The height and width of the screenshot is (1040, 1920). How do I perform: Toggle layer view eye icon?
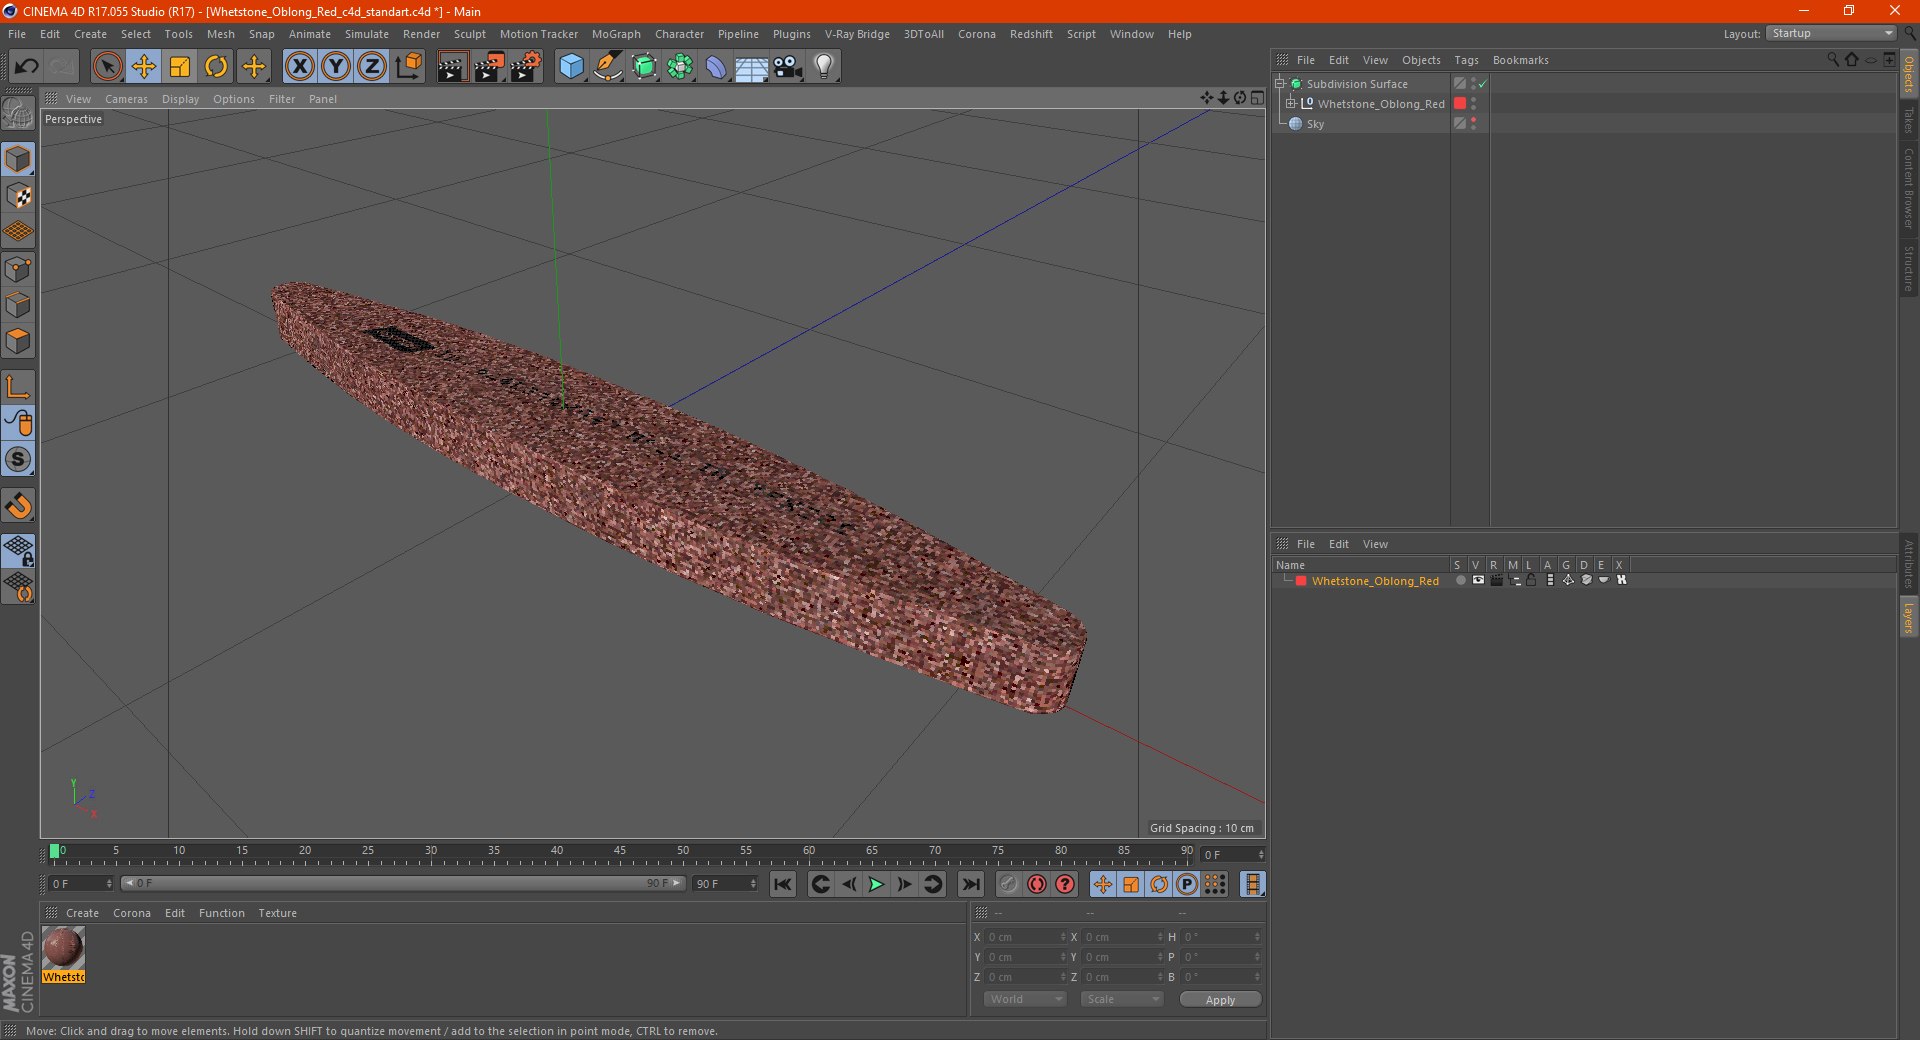1478,580
